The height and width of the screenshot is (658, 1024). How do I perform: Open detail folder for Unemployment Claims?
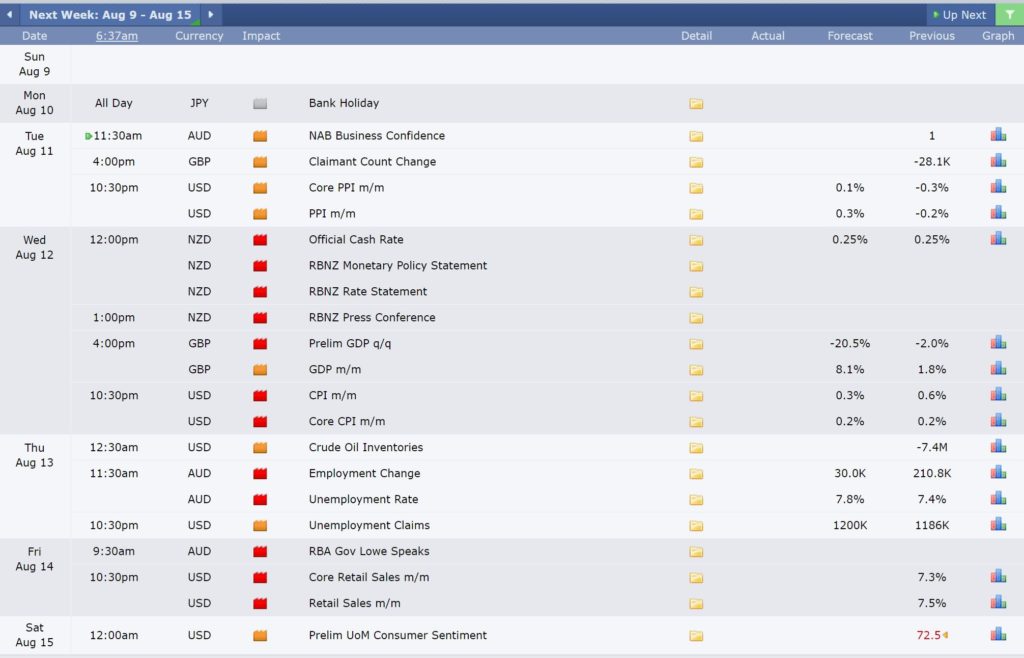point(696,526)
